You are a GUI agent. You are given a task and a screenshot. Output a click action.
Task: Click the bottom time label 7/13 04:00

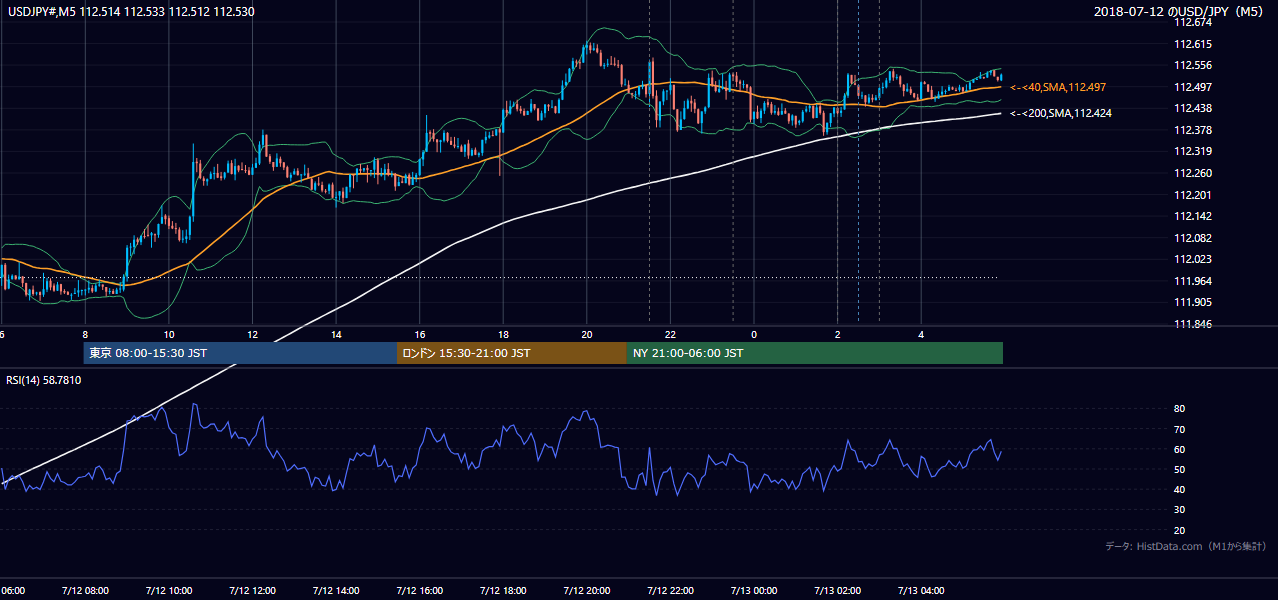tap(921, 590)
